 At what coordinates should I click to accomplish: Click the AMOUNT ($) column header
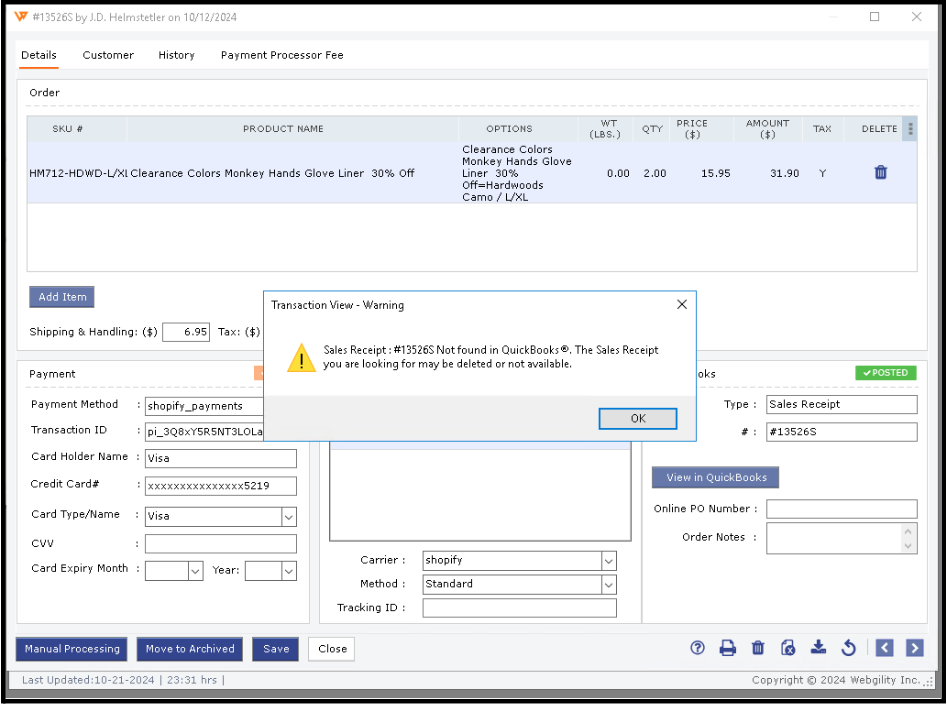(768, 129)
